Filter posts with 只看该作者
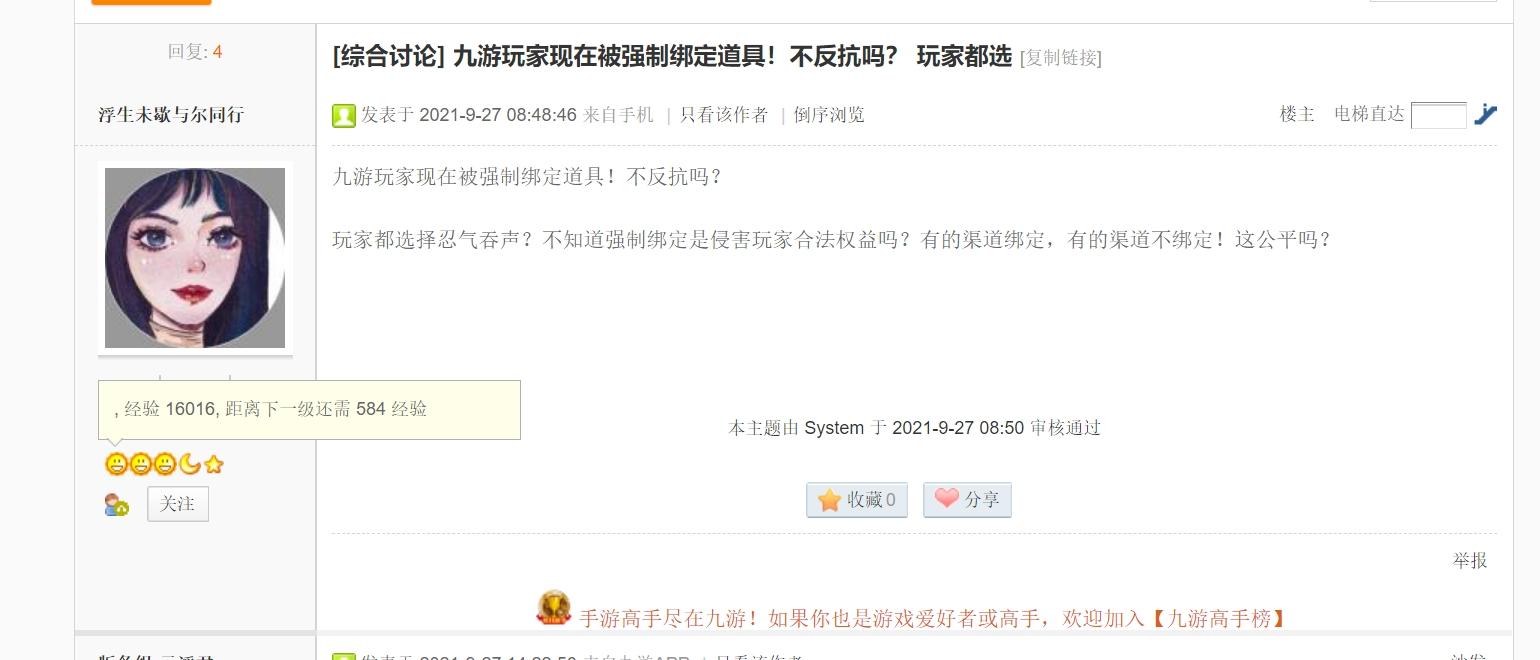 [x=724, y=115]
